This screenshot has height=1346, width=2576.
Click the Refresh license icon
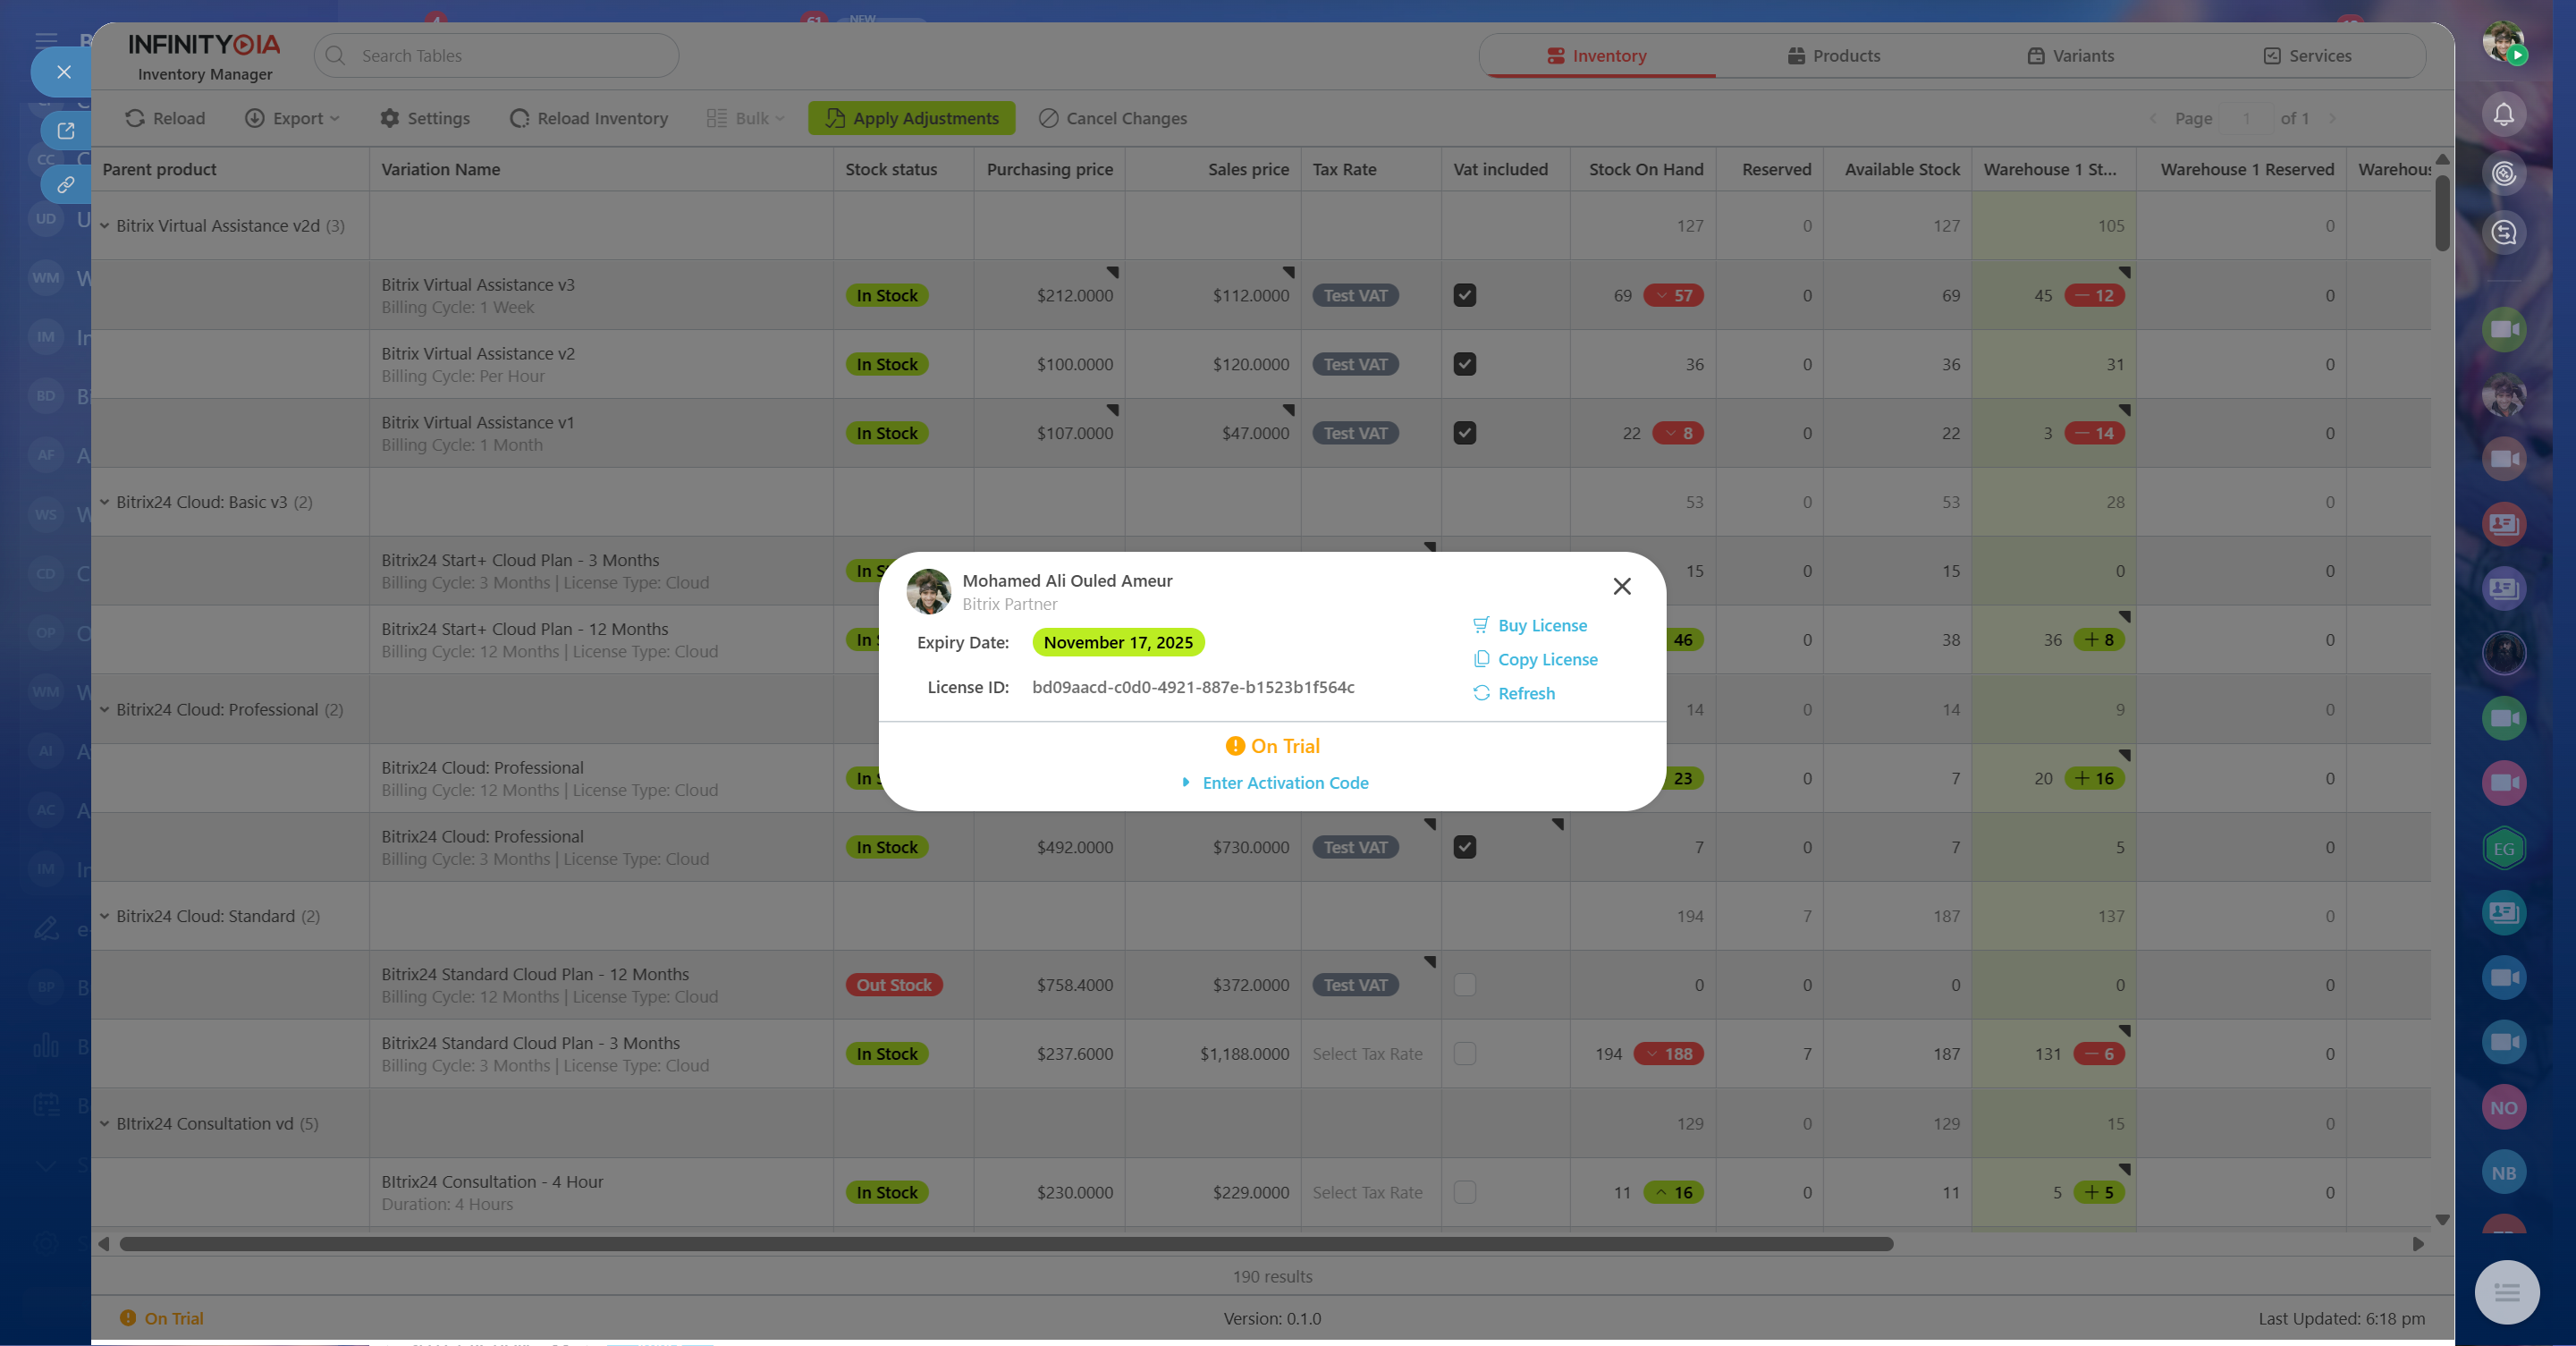1481,693
